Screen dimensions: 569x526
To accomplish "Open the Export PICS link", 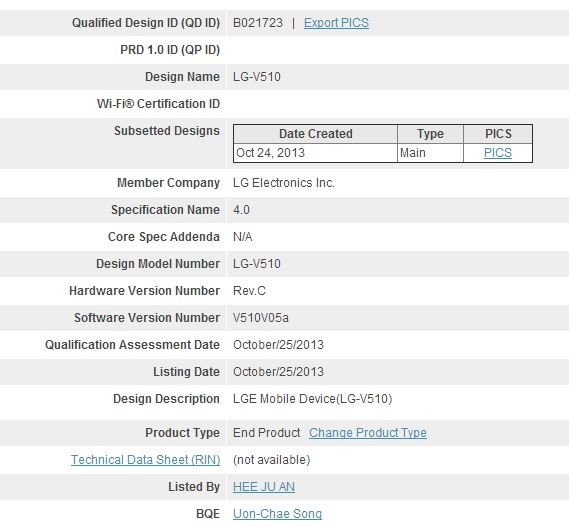I will pyautogui.click(x=336, y=23).
